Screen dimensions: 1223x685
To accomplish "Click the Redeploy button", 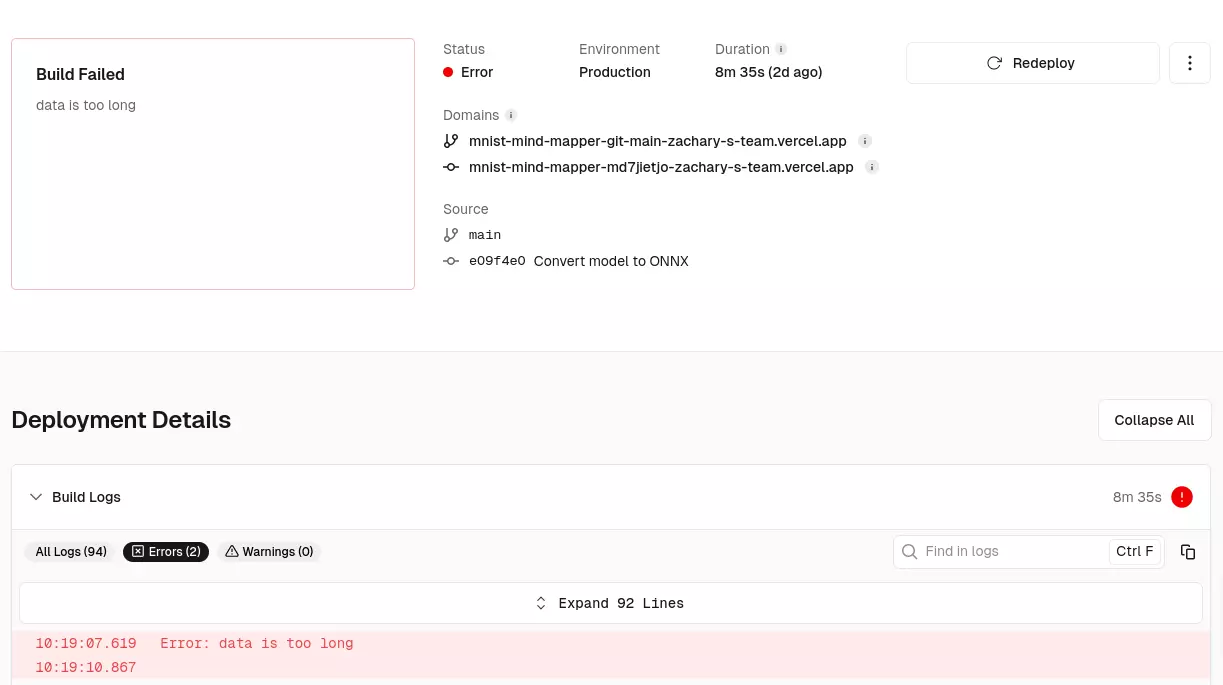I will pos(1032,63).
